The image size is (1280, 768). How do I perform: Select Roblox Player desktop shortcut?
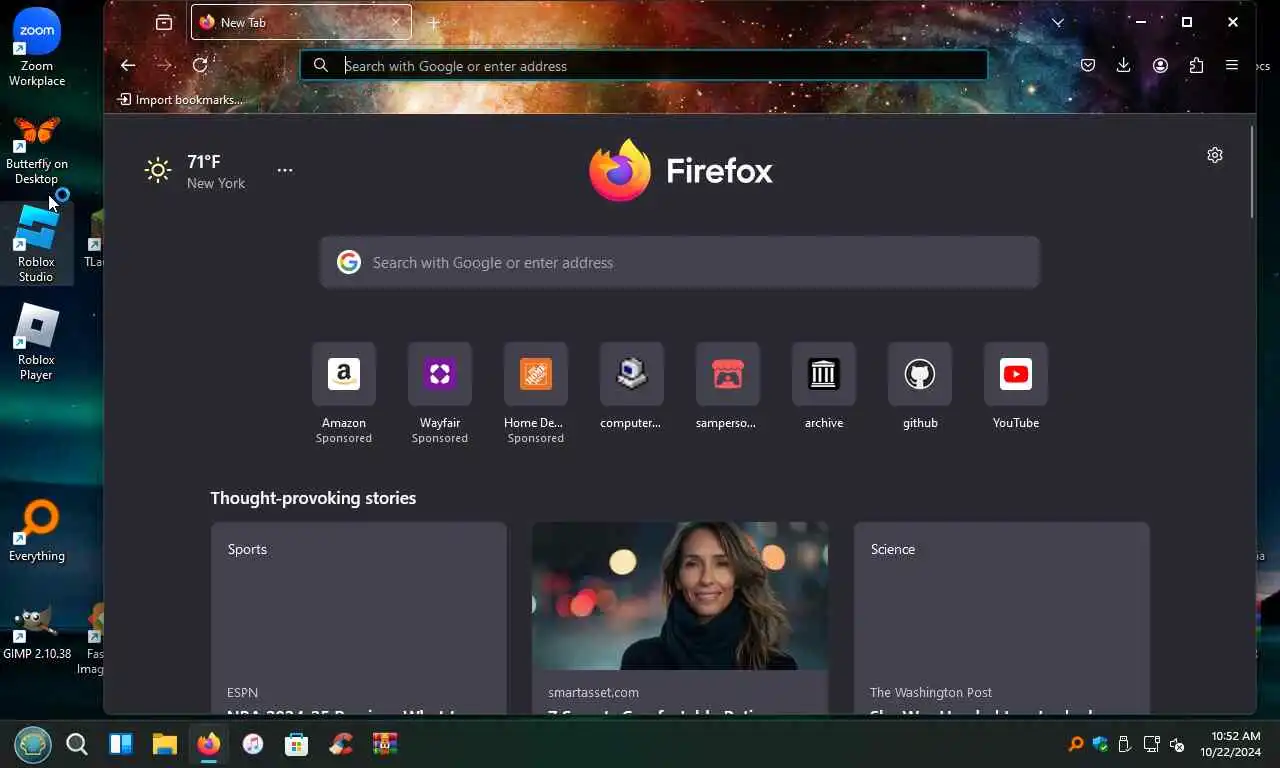(36, 342)
